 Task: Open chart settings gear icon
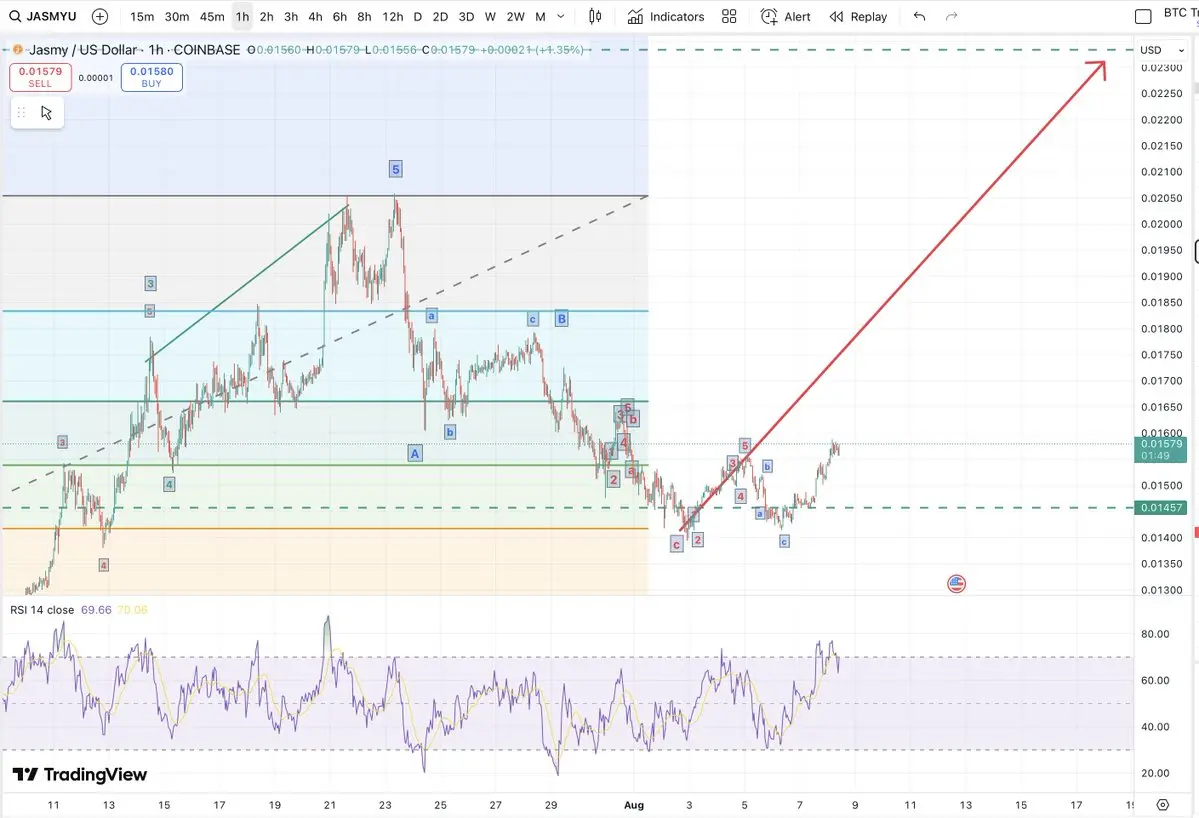[1162, 804]
